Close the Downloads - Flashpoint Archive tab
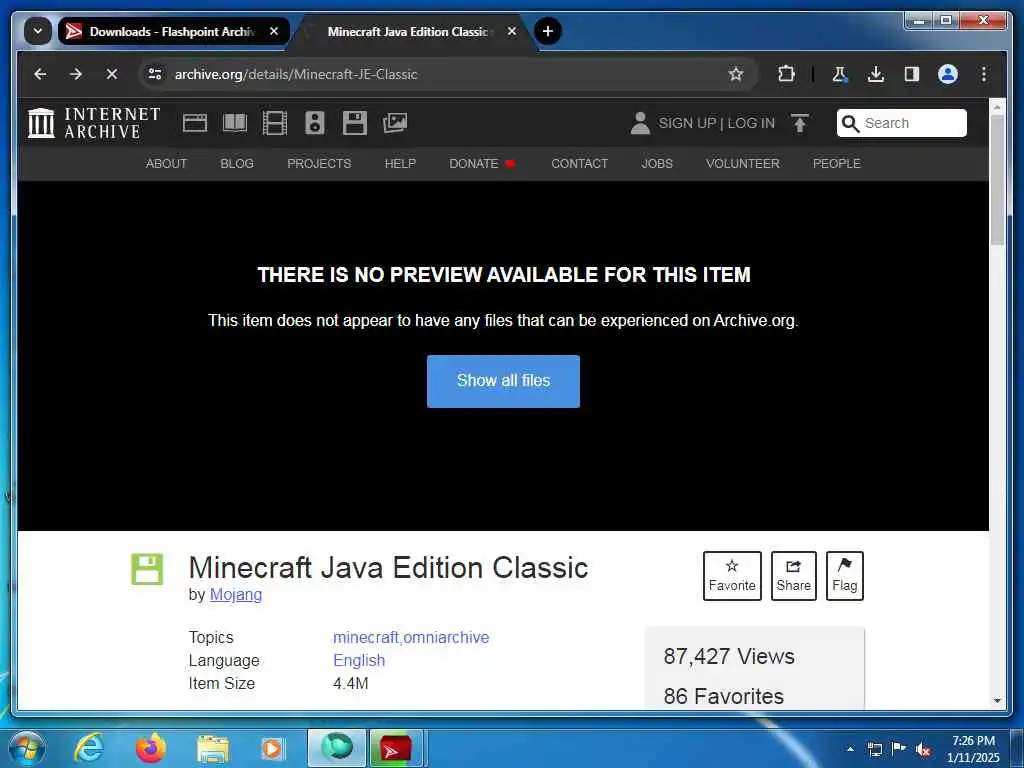The height and width of the screenshot is (768, 1024). tap(274, 31)
